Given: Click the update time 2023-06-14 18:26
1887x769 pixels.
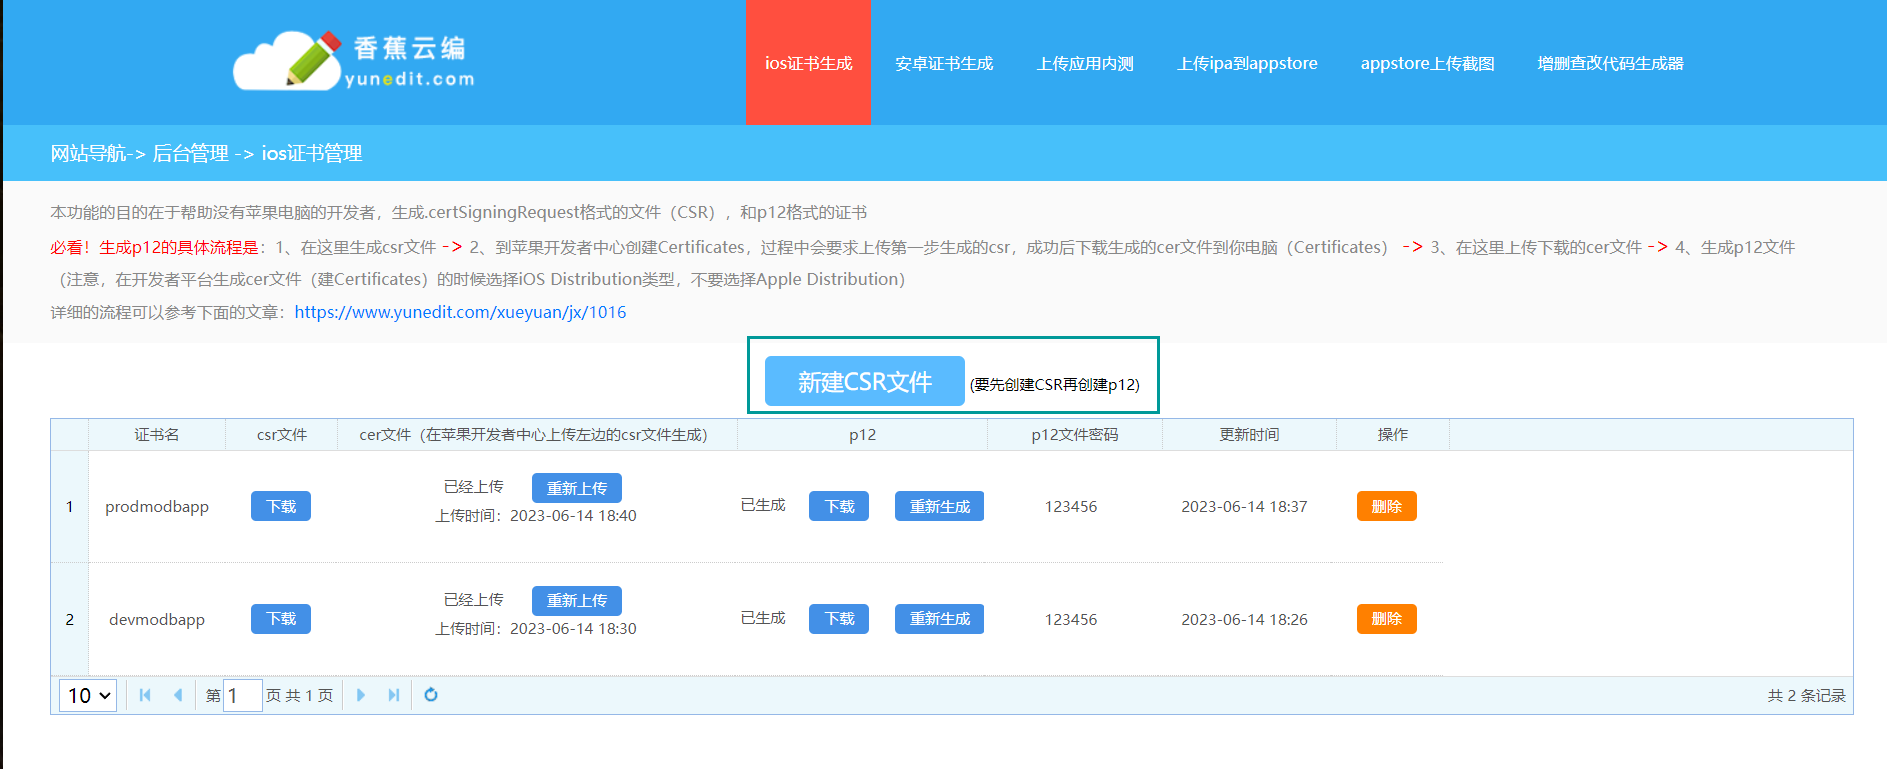Looking at the screenshot, I should coord(1244,619).
